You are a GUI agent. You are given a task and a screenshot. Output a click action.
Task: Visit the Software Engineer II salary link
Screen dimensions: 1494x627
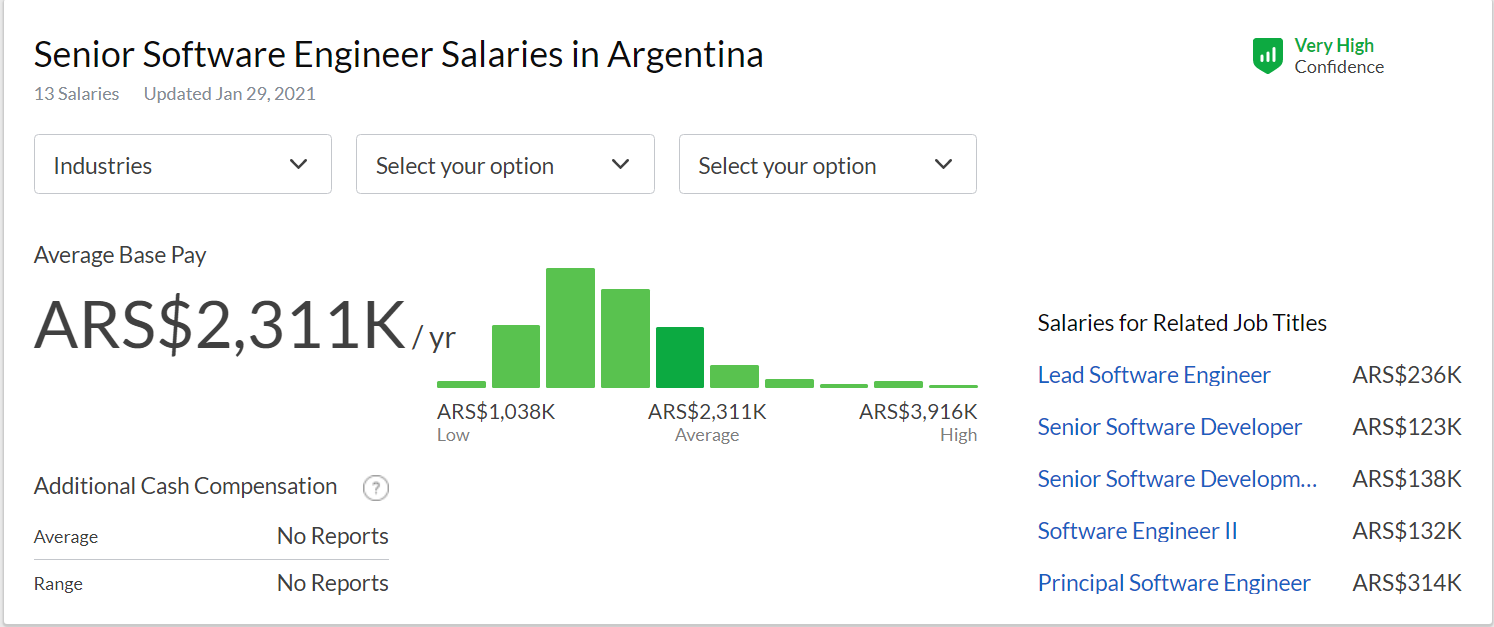(x=1138, y=531)
